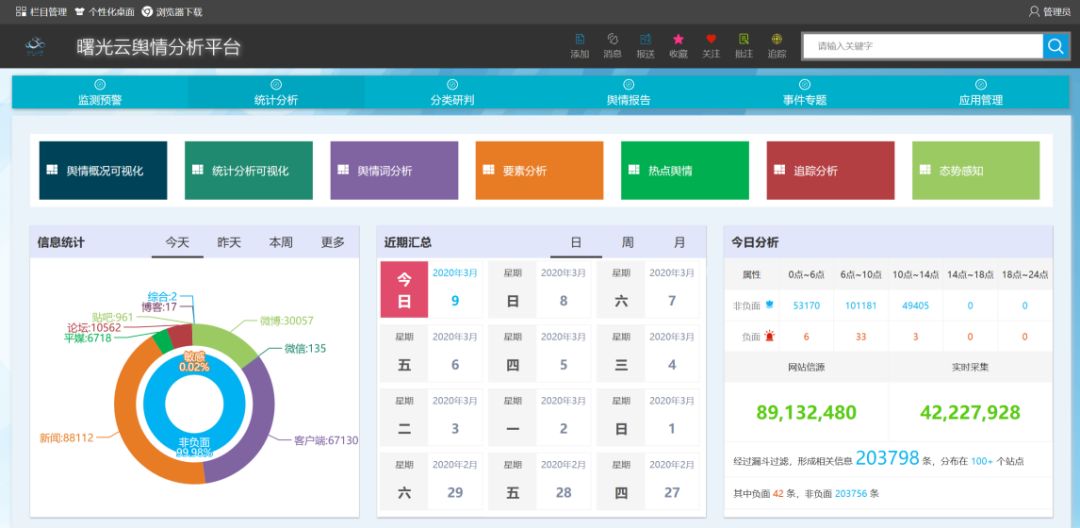Expand the 舆情报告 navigation menu
Image resolution: width=1080 pixels, height=528 pixels.
[x=628, y=93]
